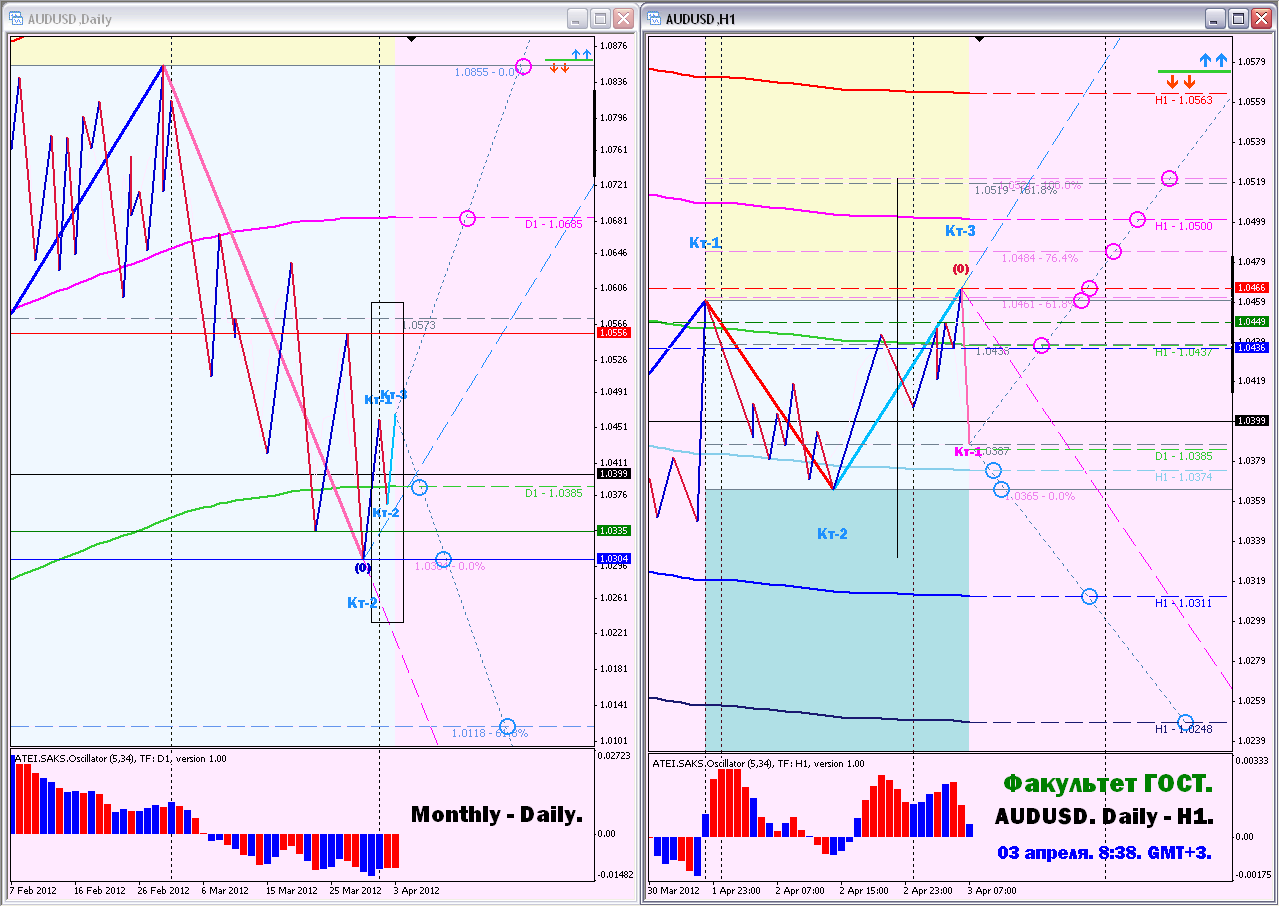This screenshot has width=1280, height=907.
Task: Click green 1.0335 price label in Daily chart
Action: tap(612, 531)
